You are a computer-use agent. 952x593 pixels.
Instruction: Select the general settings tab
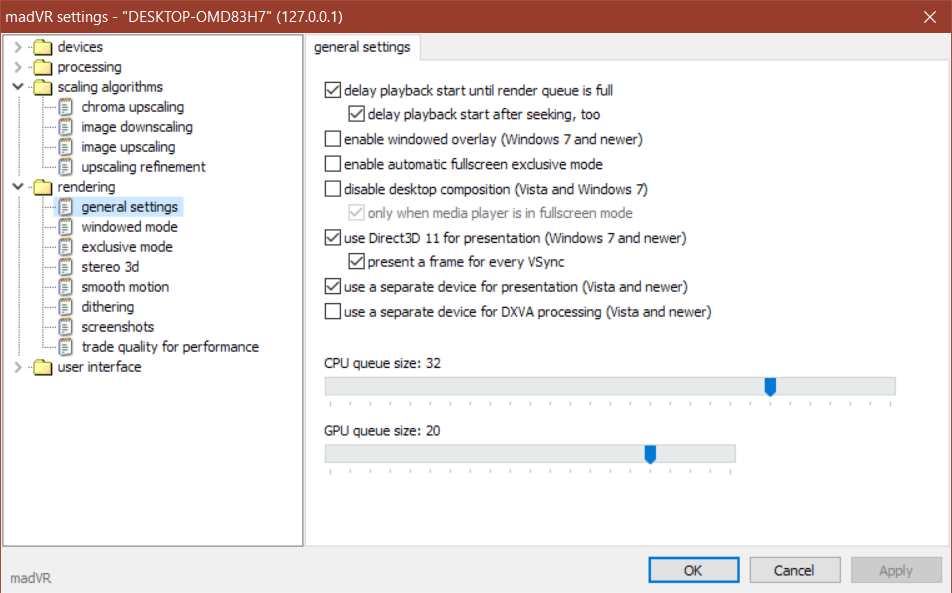pos(362,47)
